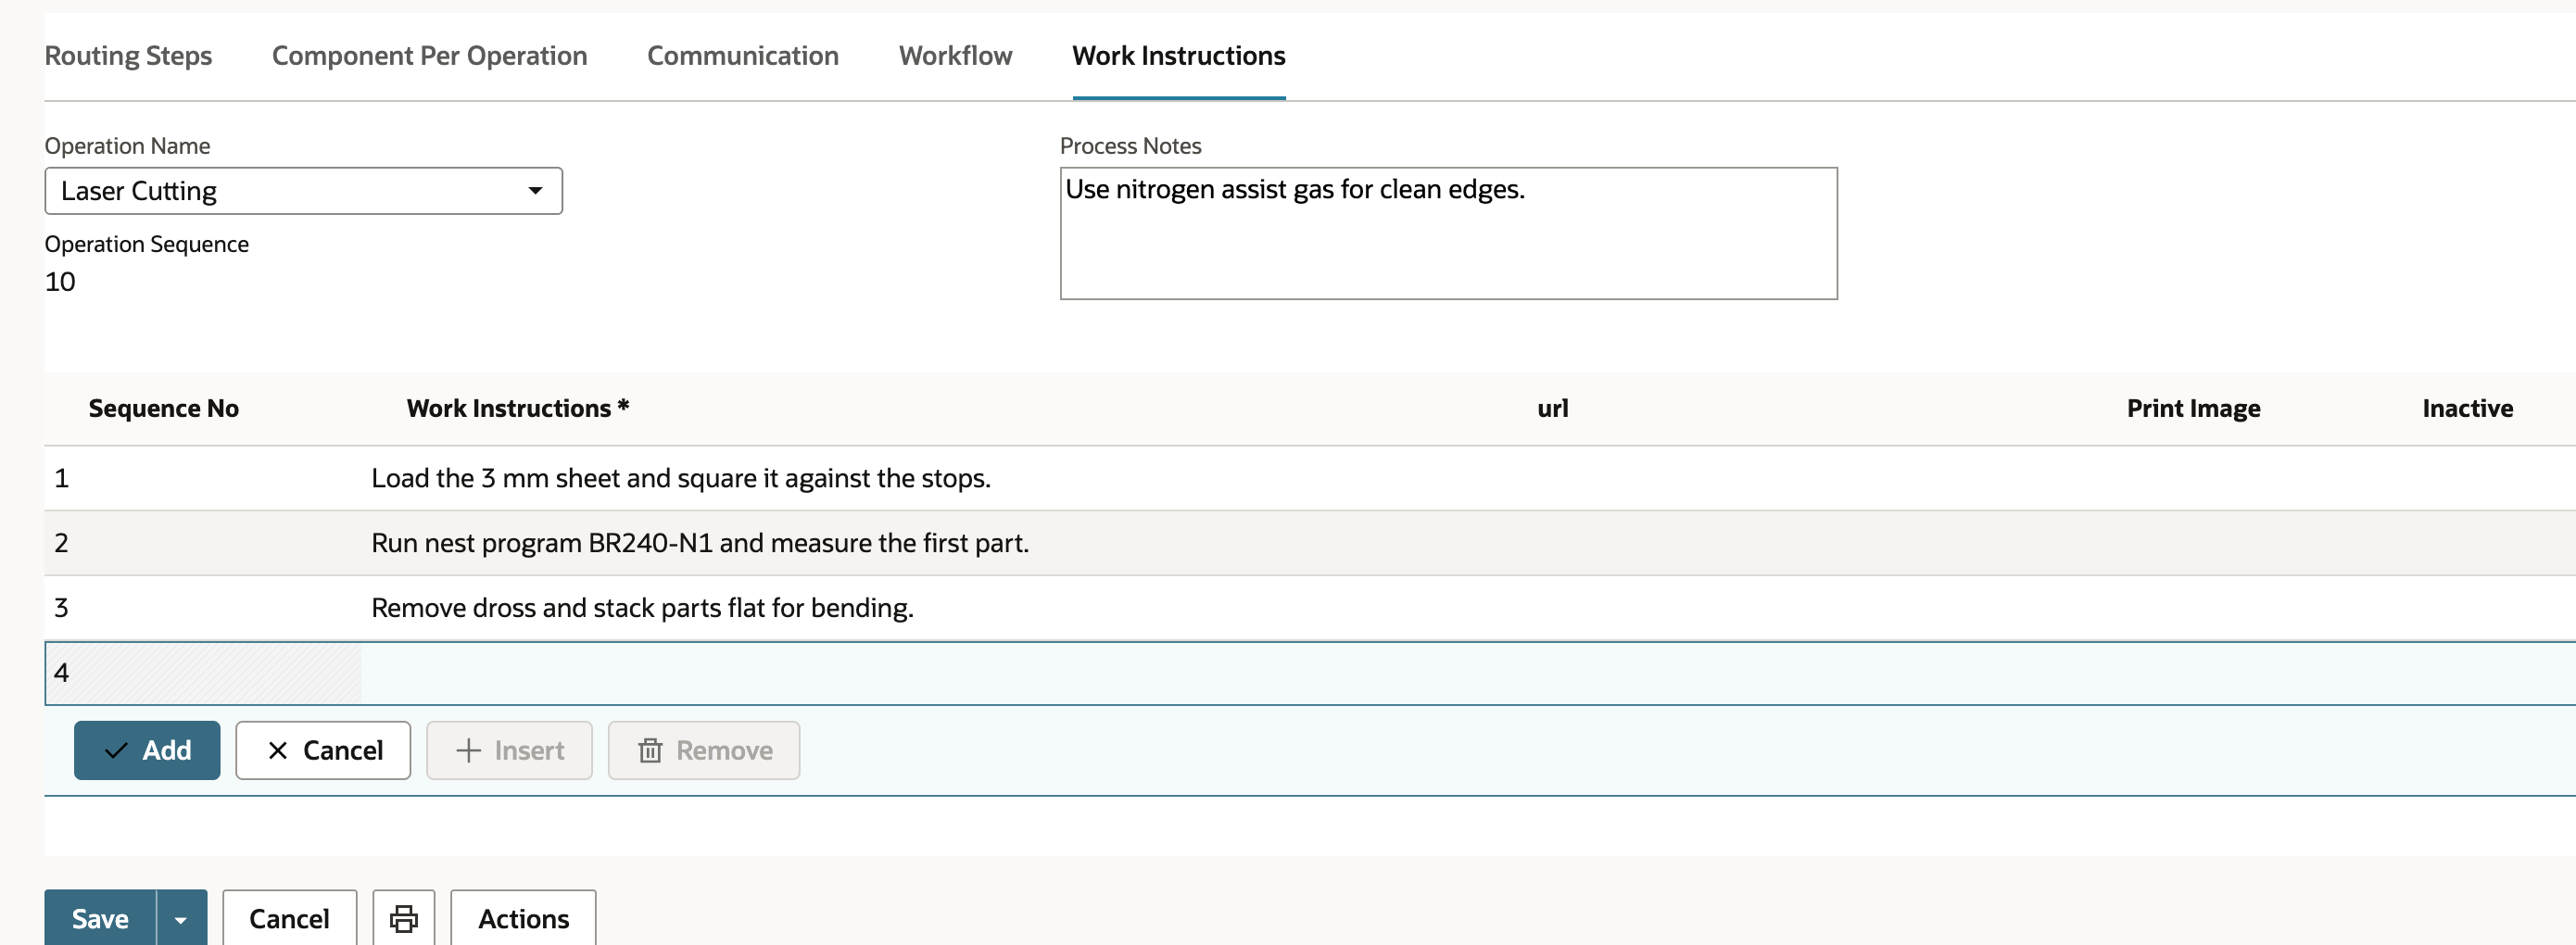Go to the Communication tab
Screen dimensions: 2576x945
(742, 56)
